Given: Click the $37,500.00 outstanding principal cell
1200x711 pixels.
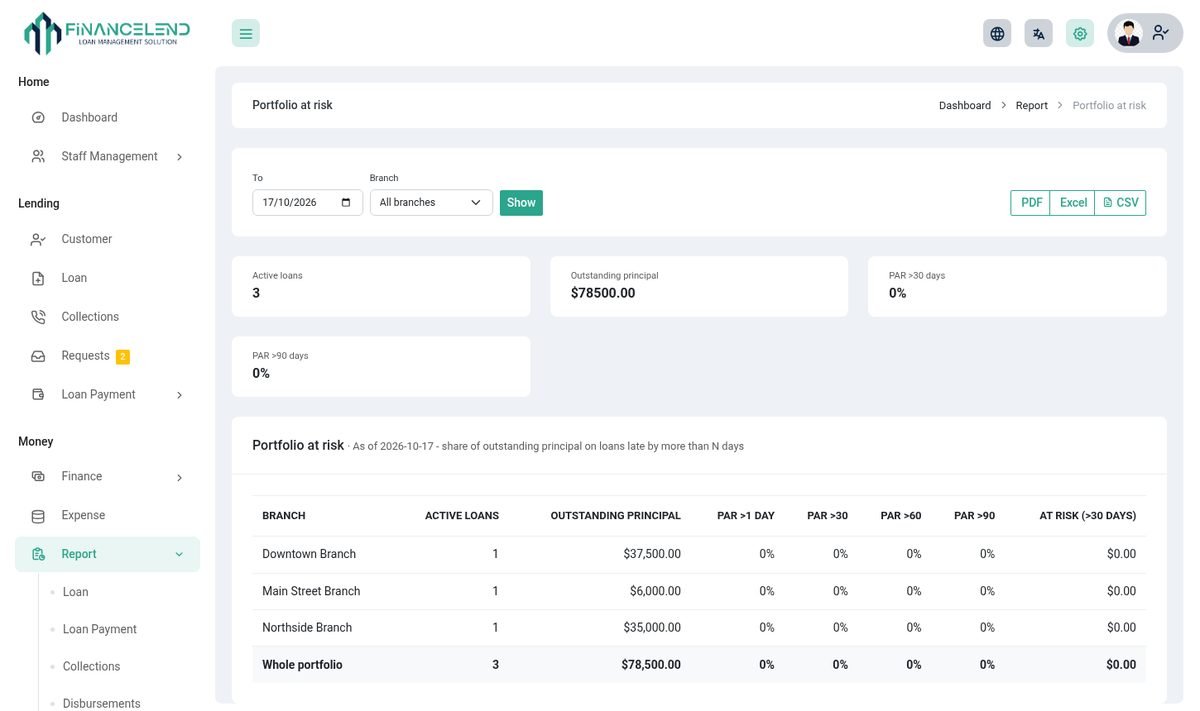Looking at the screenshot, I should tap(652, 554).
